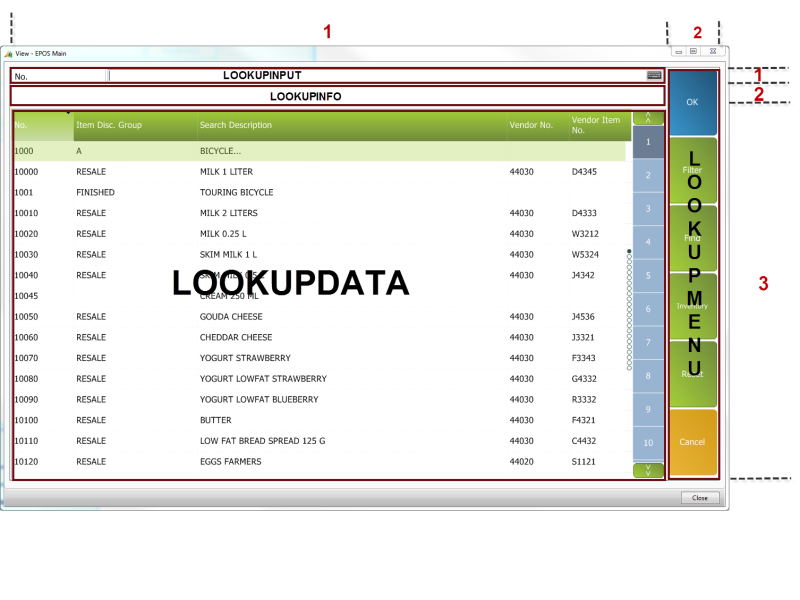Image resolution: width=800 pixels, height=600 pixels.
Task: Jump to page 10 in the pager
Action: pyautogui.click(x=647, y=443)
